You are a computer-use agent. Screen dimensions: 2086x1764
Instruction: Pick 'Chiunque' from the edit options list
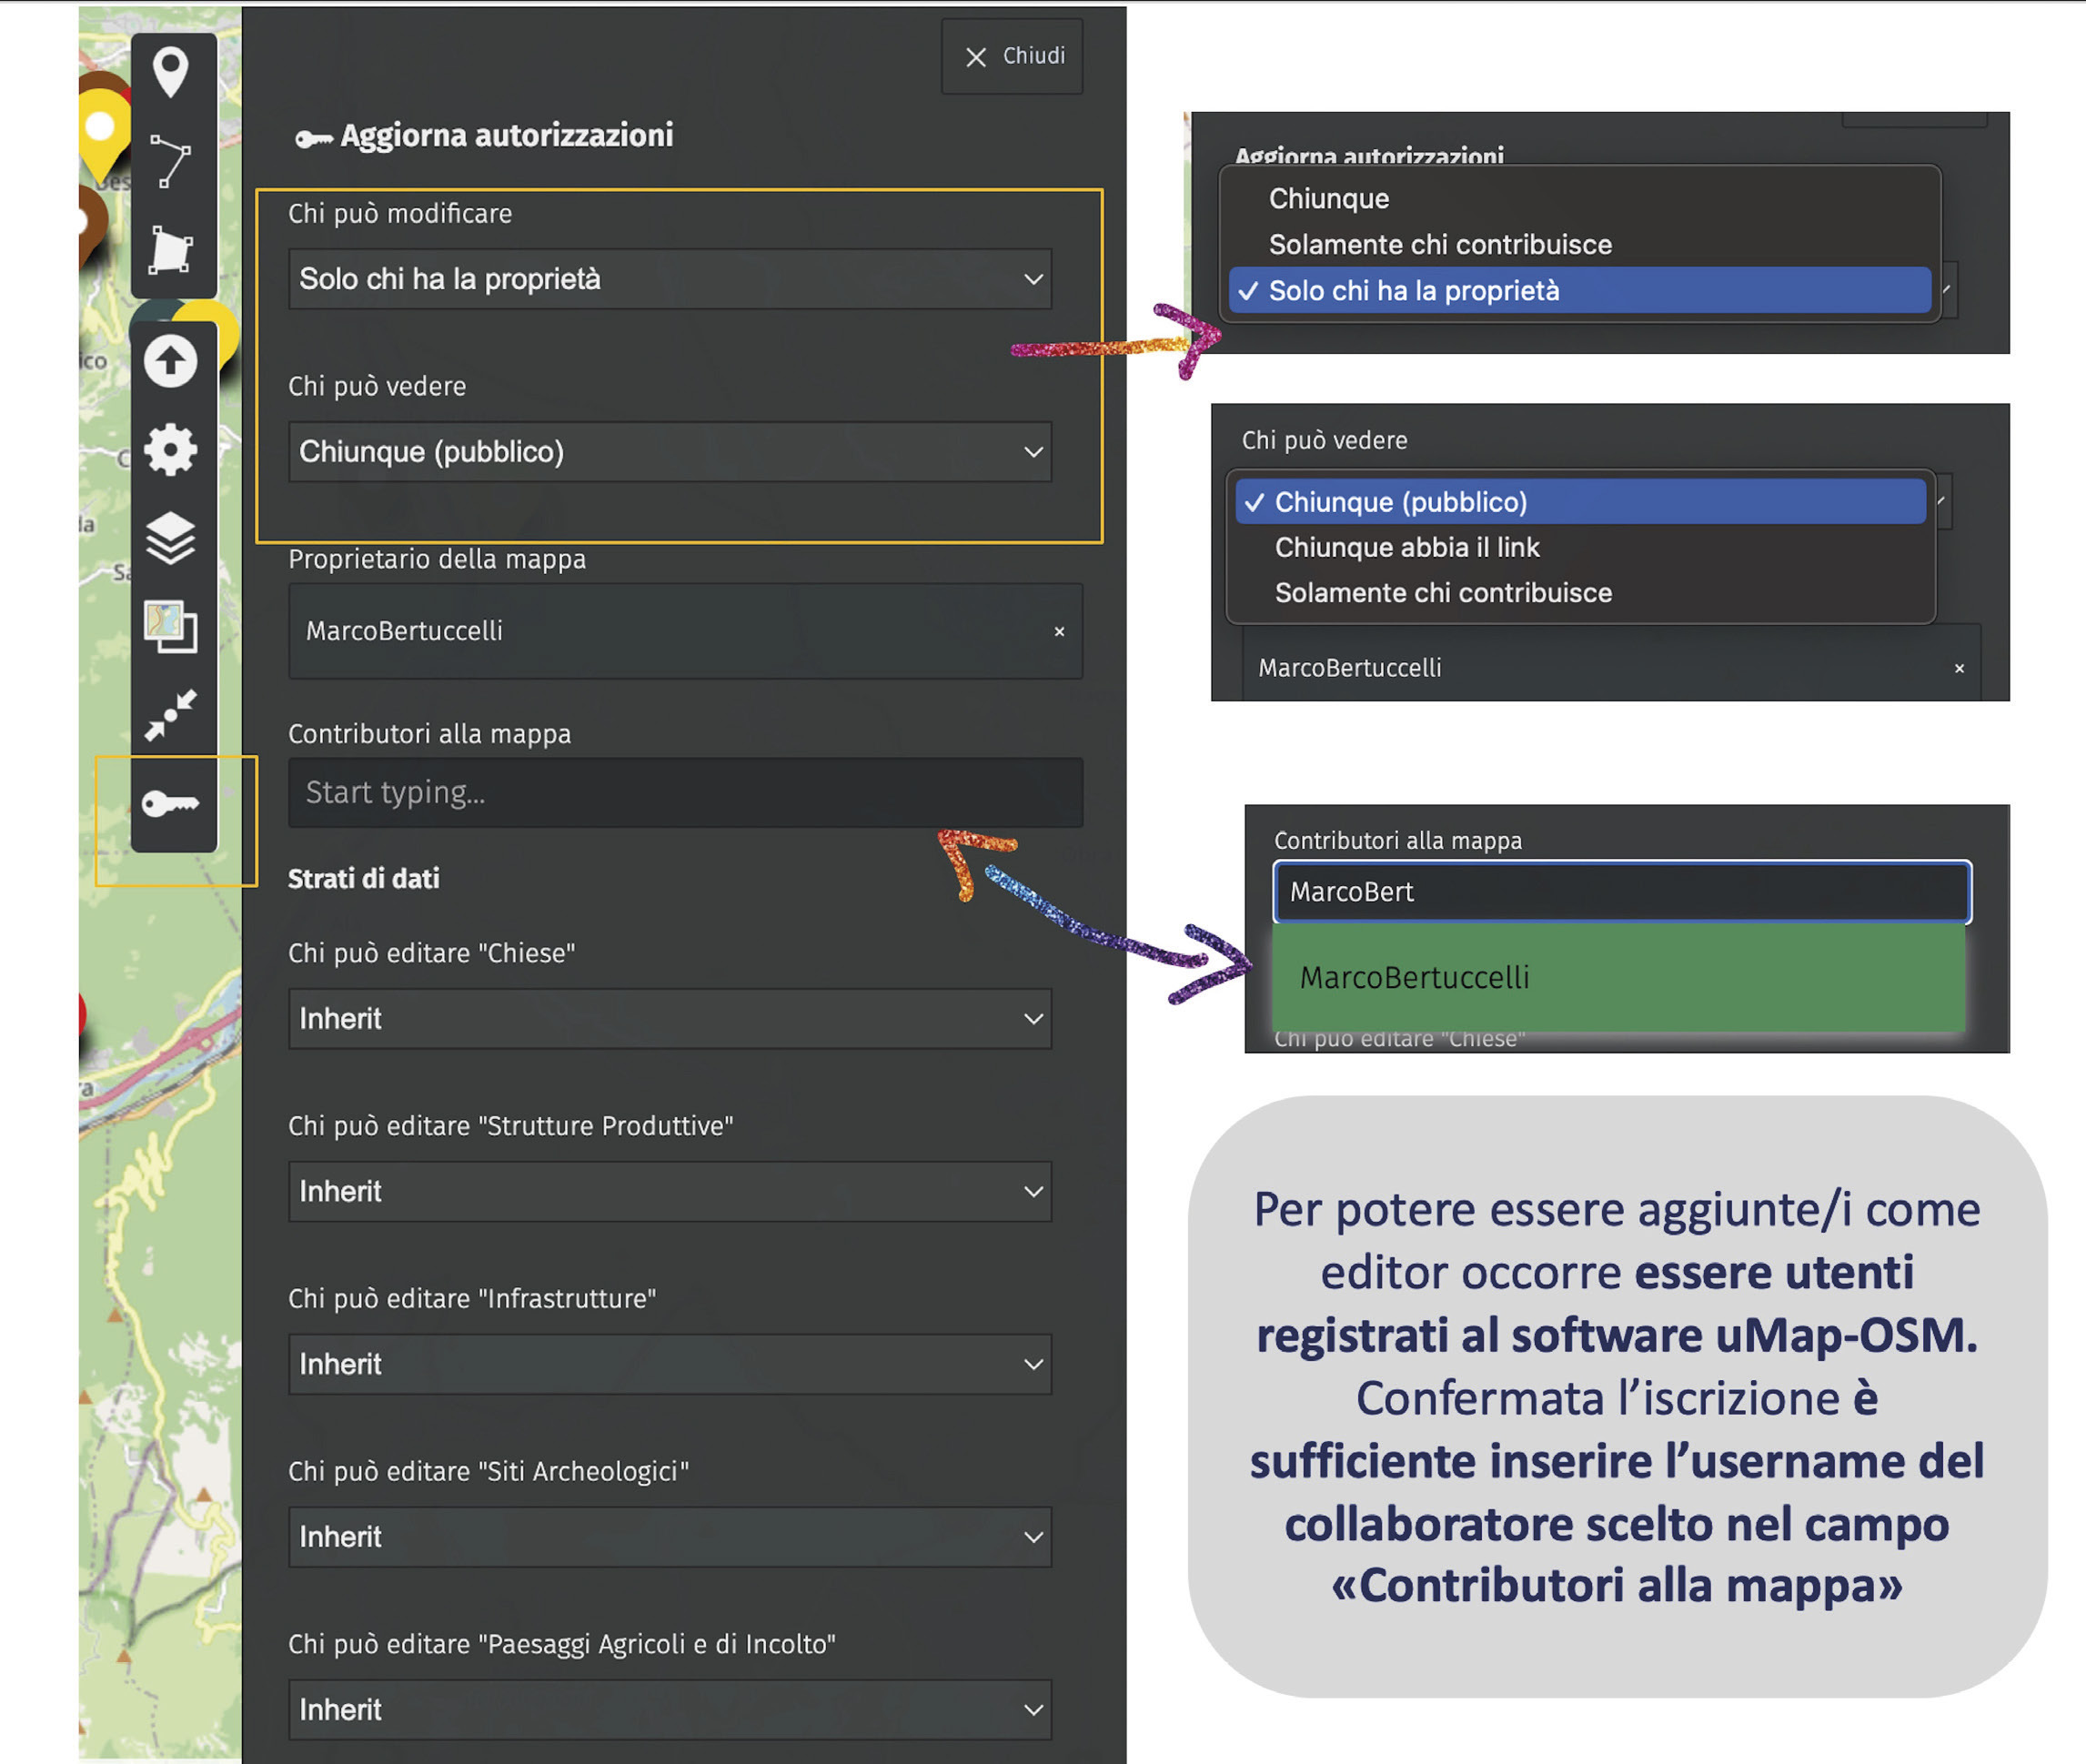click(x=1328, y=199)
